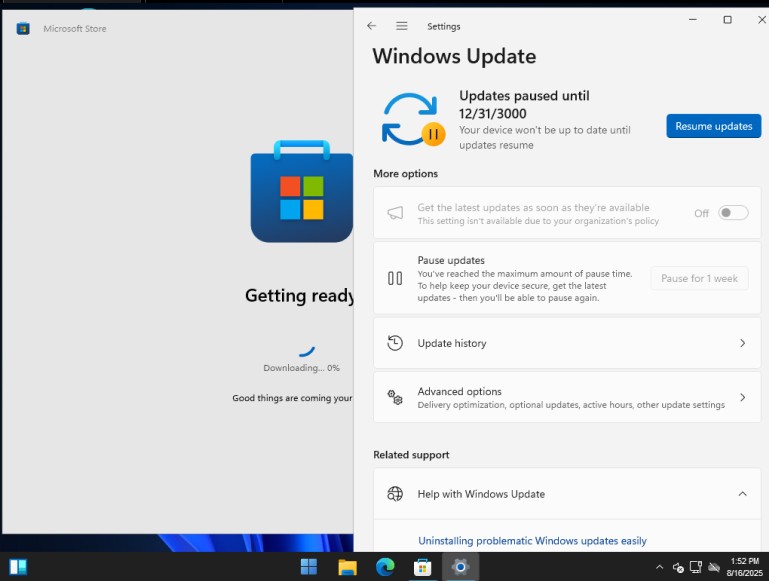This screenshot has height=581, width=769.
Task: Click the Update history row label
Action: coord(452,343)
